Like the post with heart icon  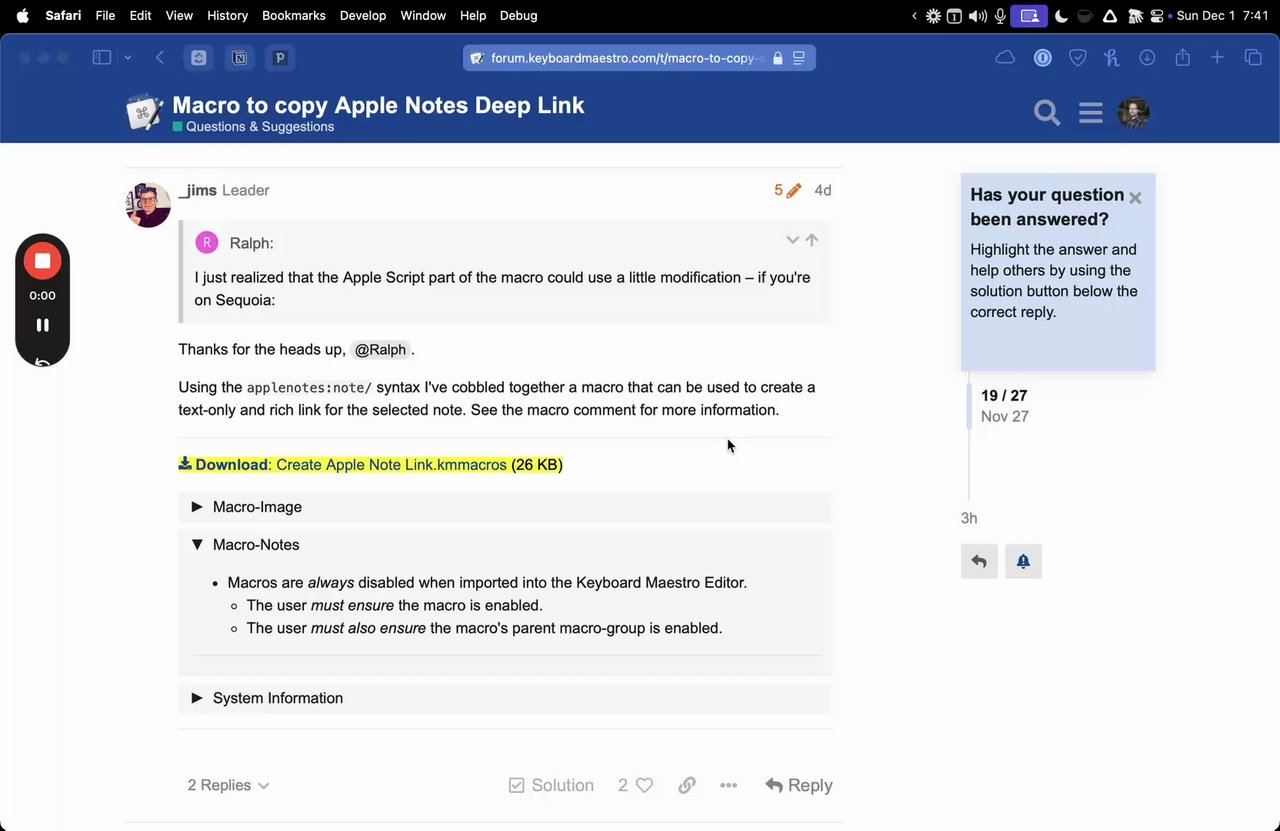pos(645,785)
